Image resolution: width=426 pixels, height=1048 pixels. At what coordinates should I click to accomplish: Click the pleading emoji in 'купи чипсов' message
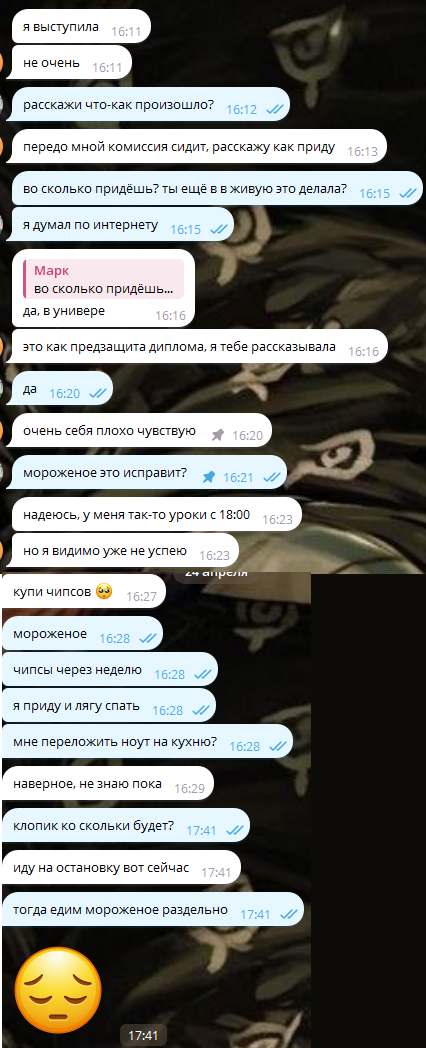click(104, 592)
